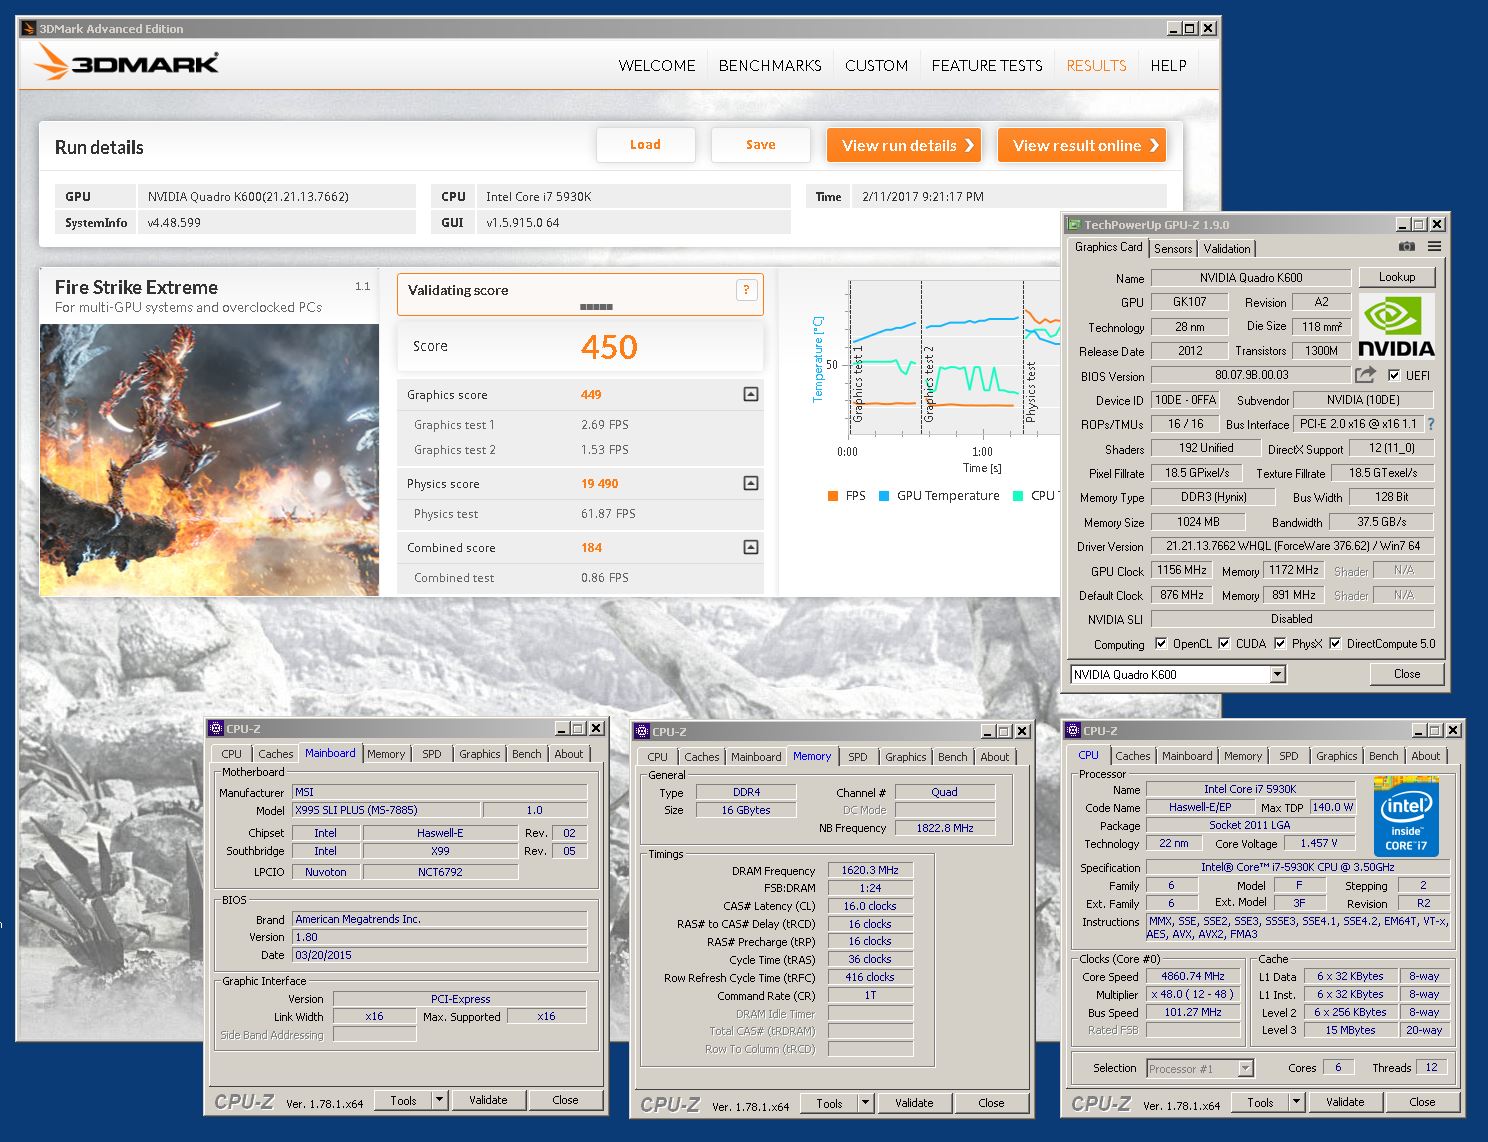Click Close button in the Memory CPU-Z window
Viewport: 1488px width, 1142px height.
pyautogui.click(x=991, y=1103)
